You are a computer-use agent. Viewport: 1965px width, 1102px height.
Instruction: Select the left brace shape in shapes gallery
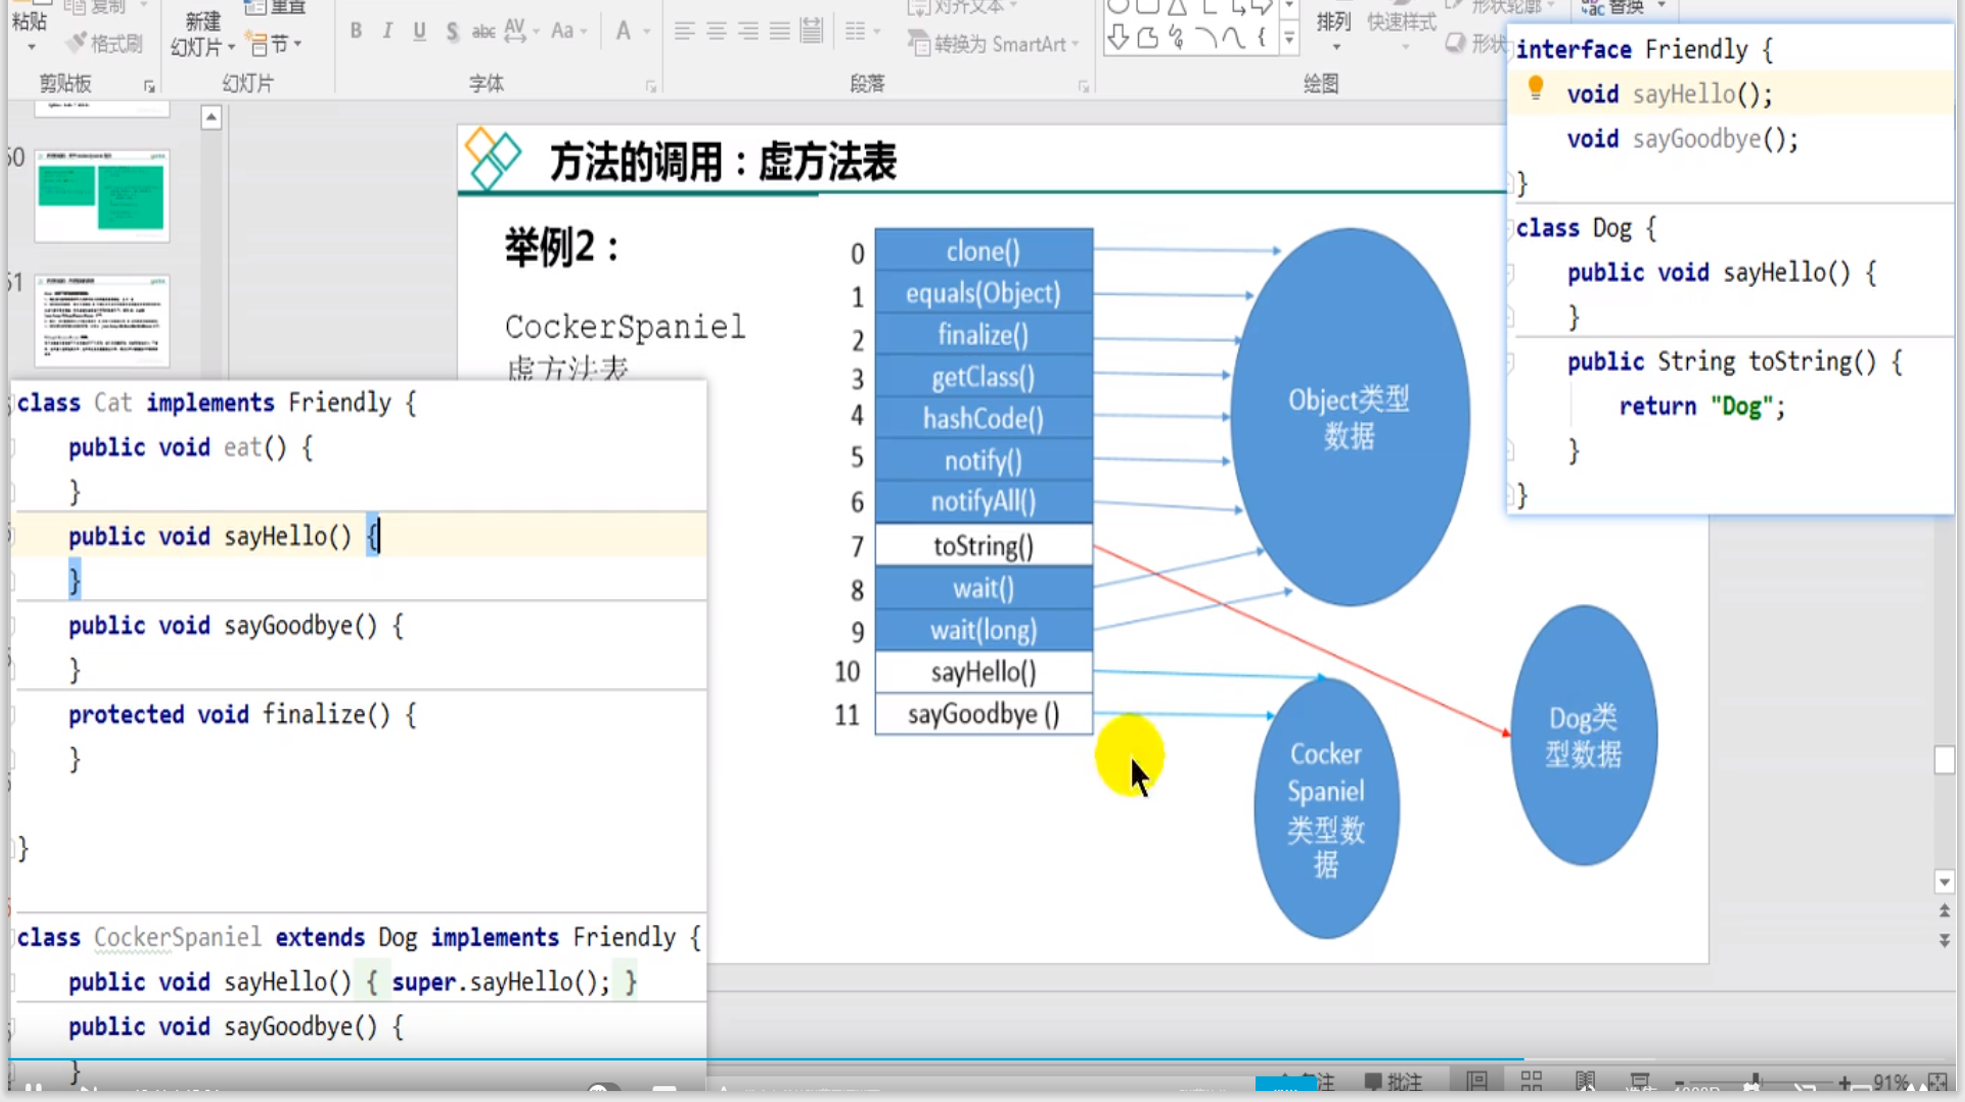point(1262,38)
